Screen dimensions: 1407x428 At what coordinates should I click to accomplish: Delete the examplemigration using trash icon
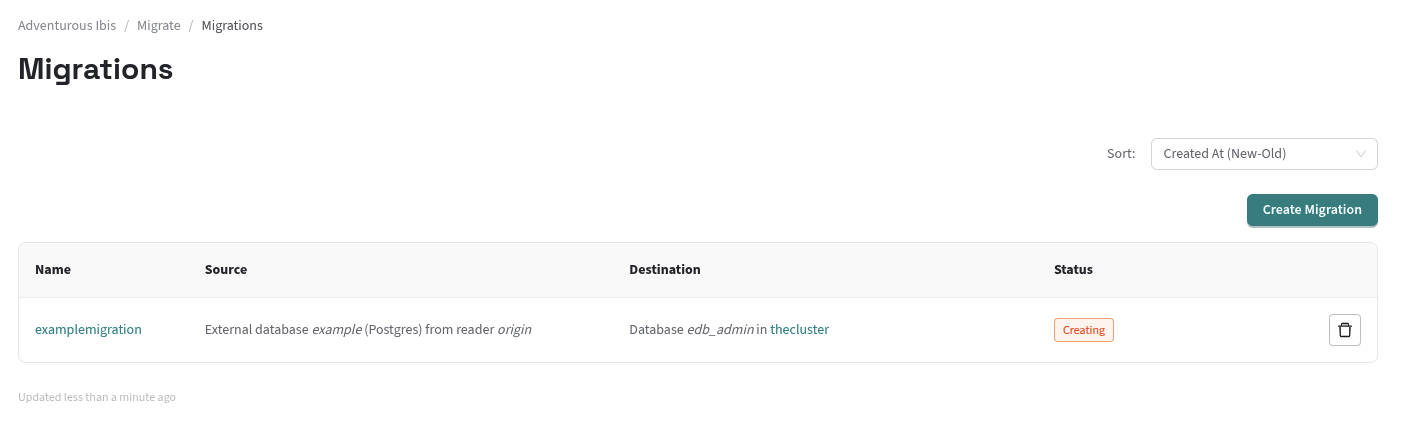point(1344,330)
